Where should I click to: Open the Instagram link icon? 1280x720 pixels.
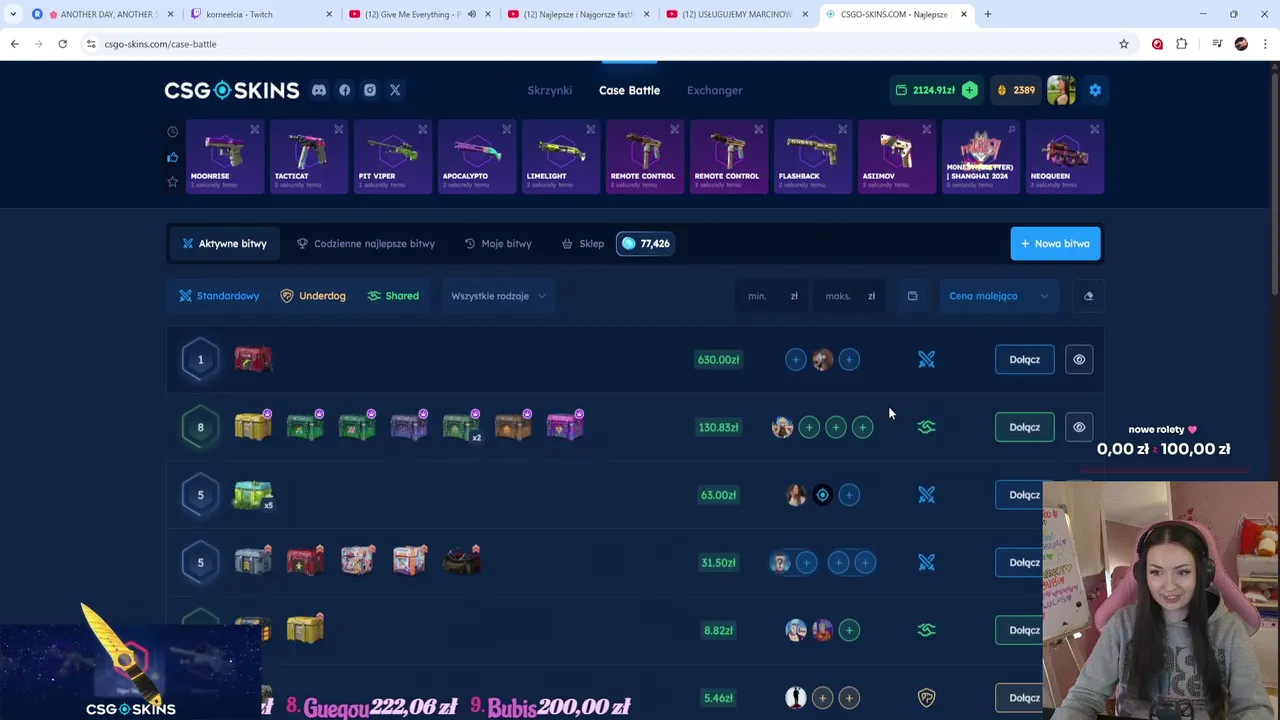click(370, 90)
